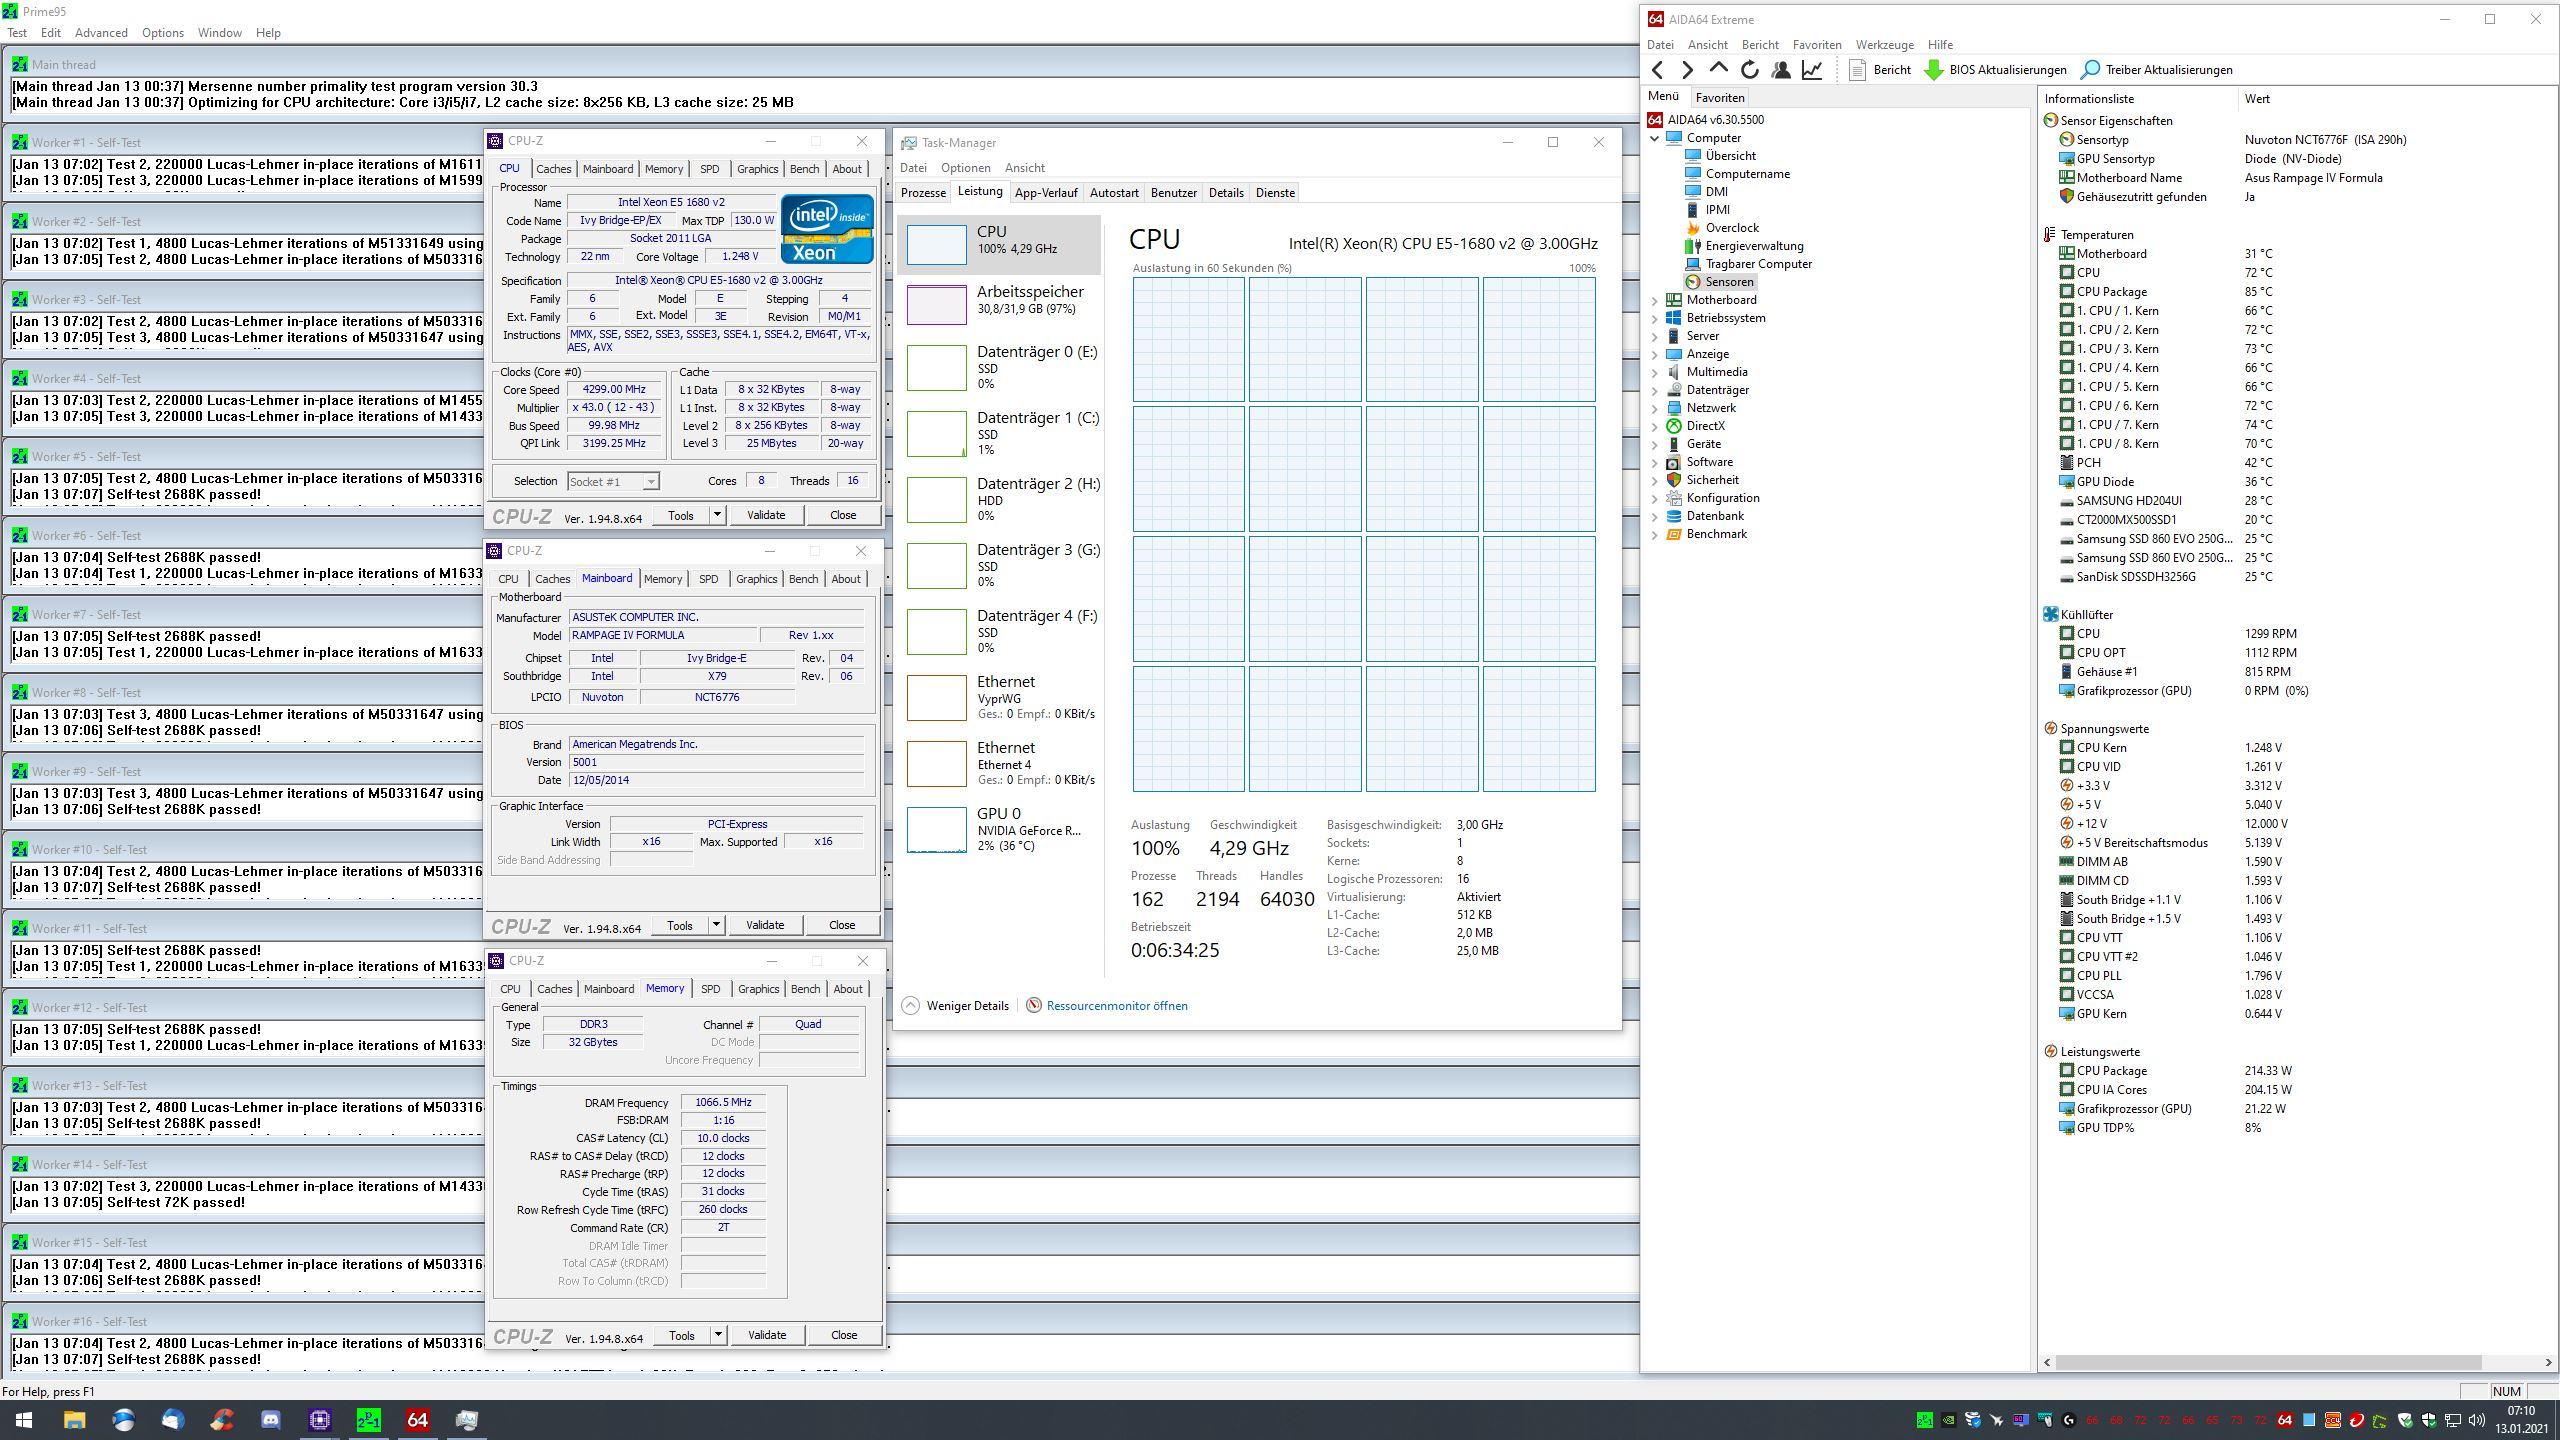Open Treiber Aktualisierungen in AIDA64
Image resolution: width=2560 pixels, height=1440 pixels.
point(2157,69)
